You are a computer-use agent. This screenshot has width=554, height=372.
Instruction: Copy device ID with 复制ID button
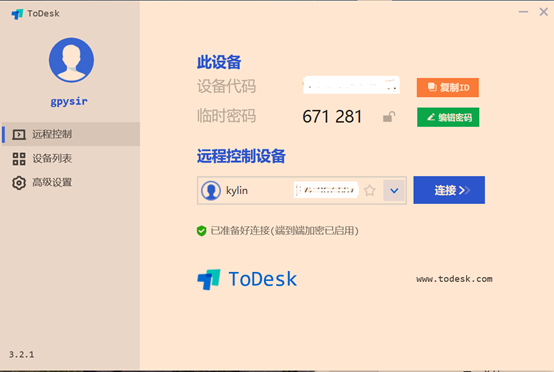tap(448, 87)
